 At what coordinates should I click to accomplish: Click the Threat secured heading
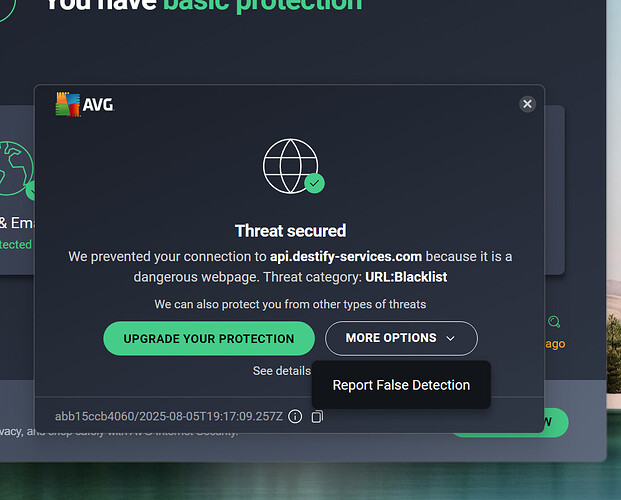click(290, 231)
